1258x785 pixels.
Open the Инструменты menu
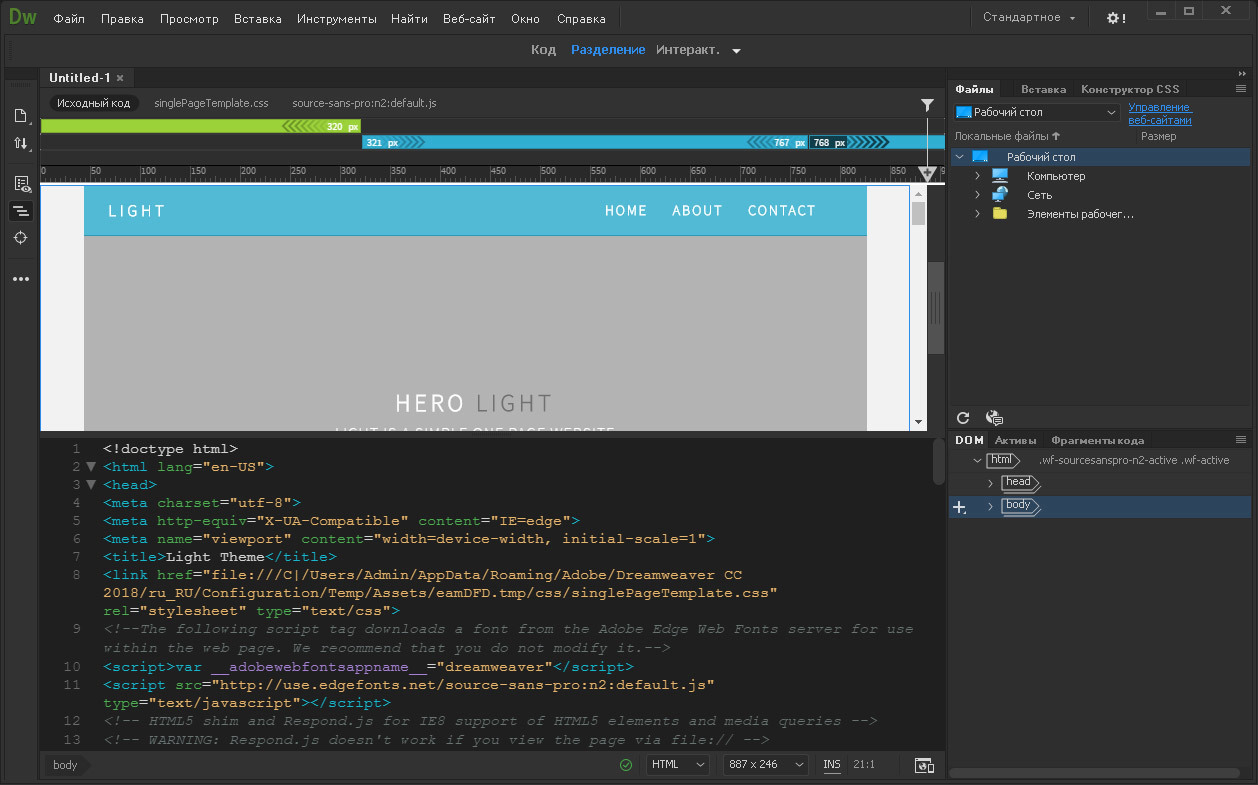pos(337,19)
